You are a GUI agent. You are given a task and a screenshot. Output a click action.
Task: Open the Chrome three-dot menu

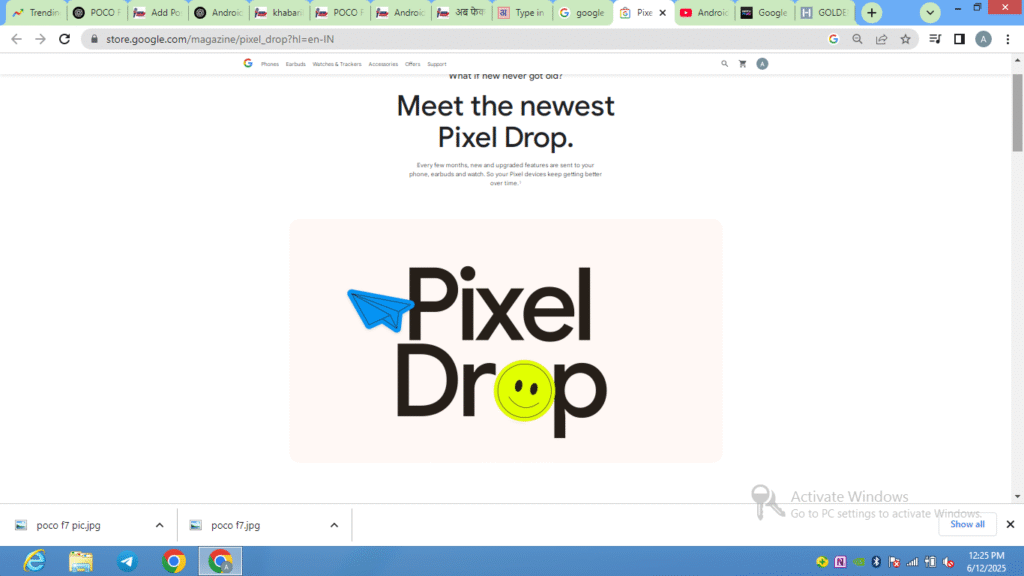(x=1008, y=39)
